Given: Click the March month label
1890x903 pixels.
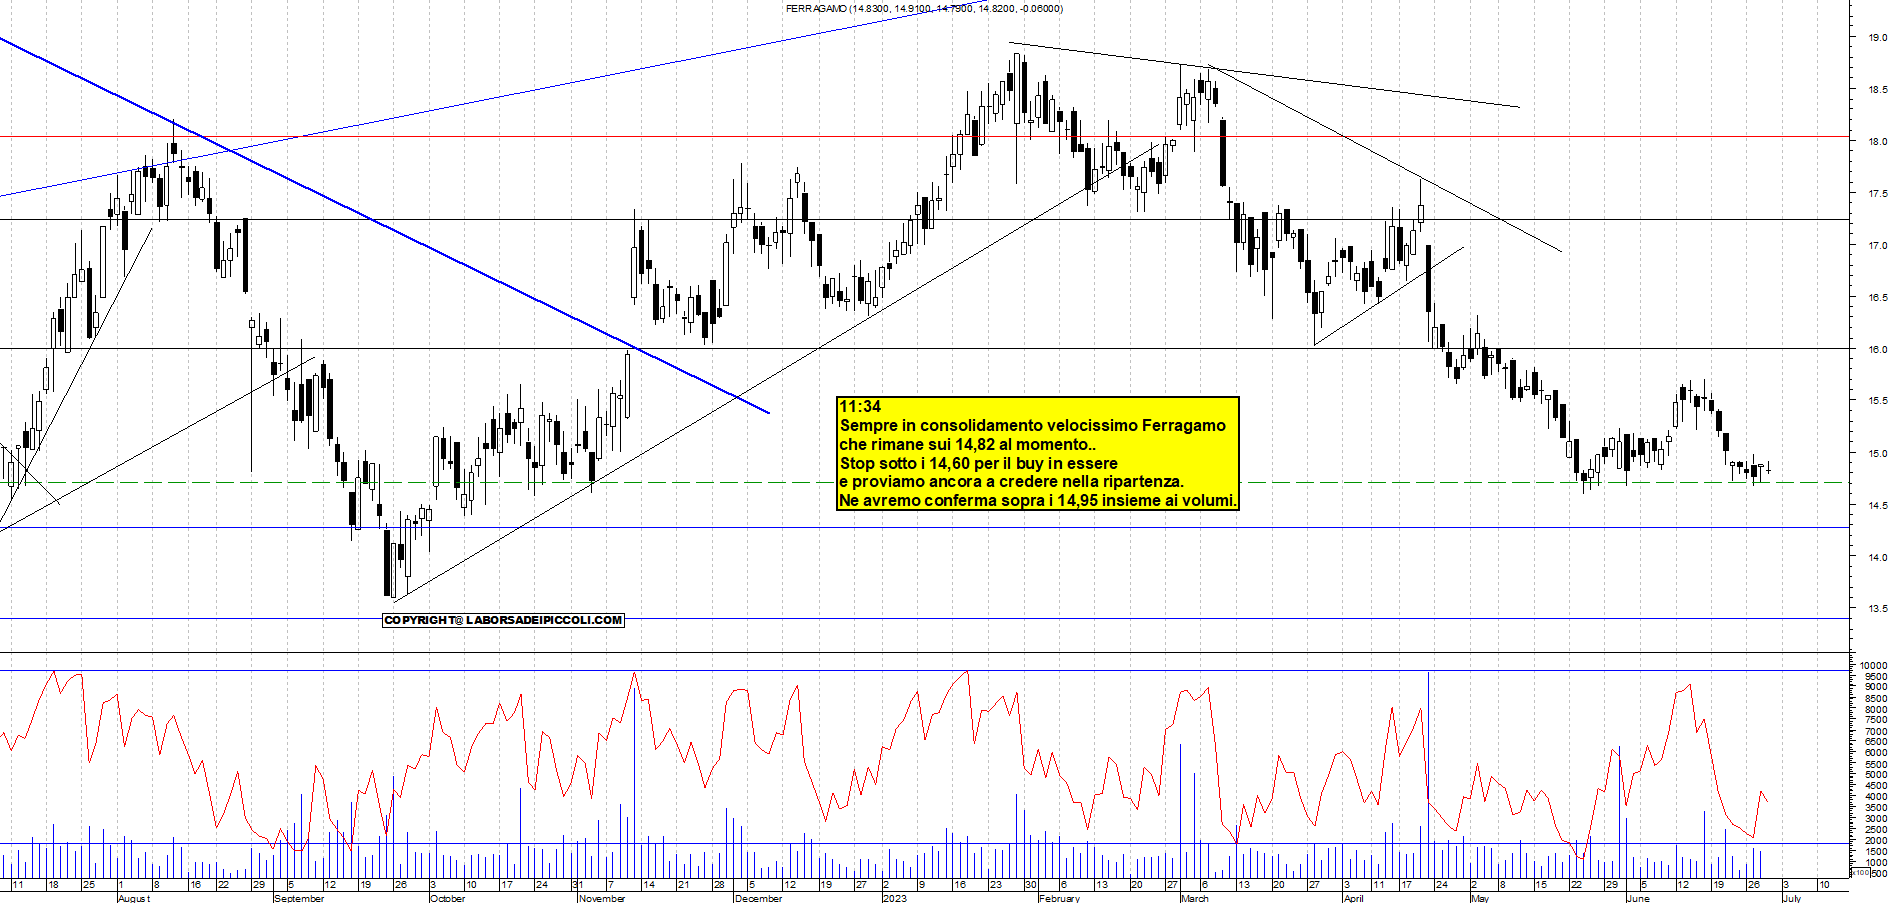Looking at the screenshot, I should pos(1194,898).
